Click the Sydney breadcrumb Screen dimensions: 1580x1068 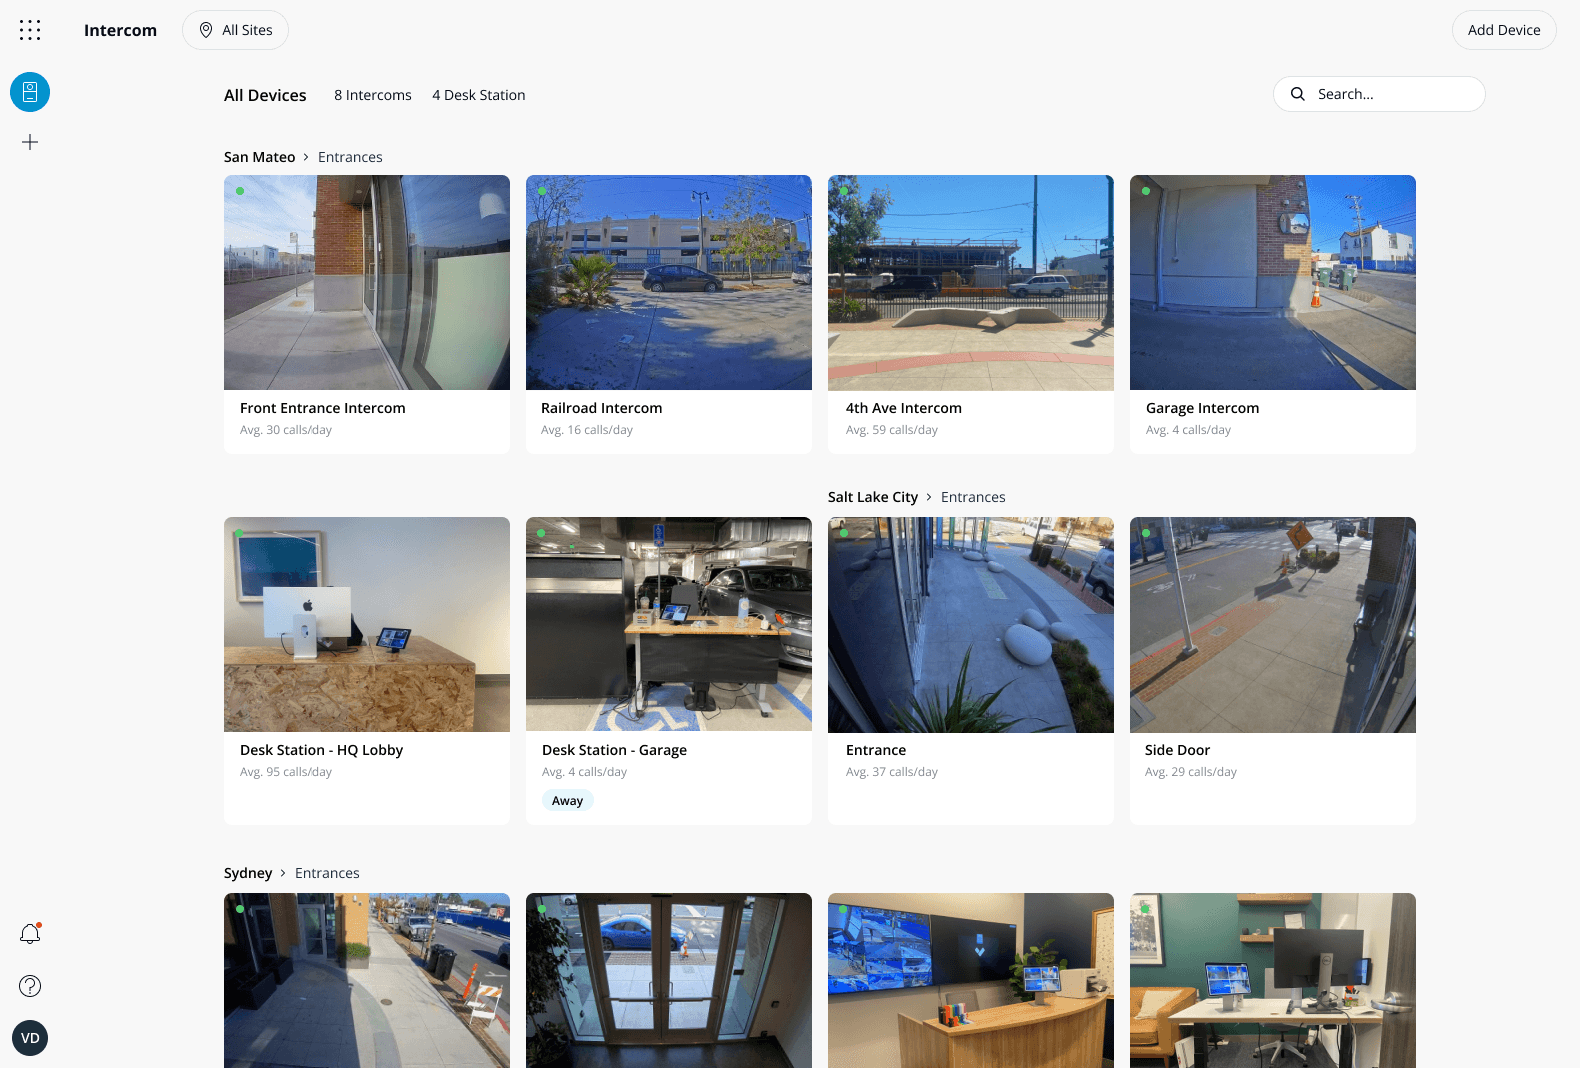248,873
